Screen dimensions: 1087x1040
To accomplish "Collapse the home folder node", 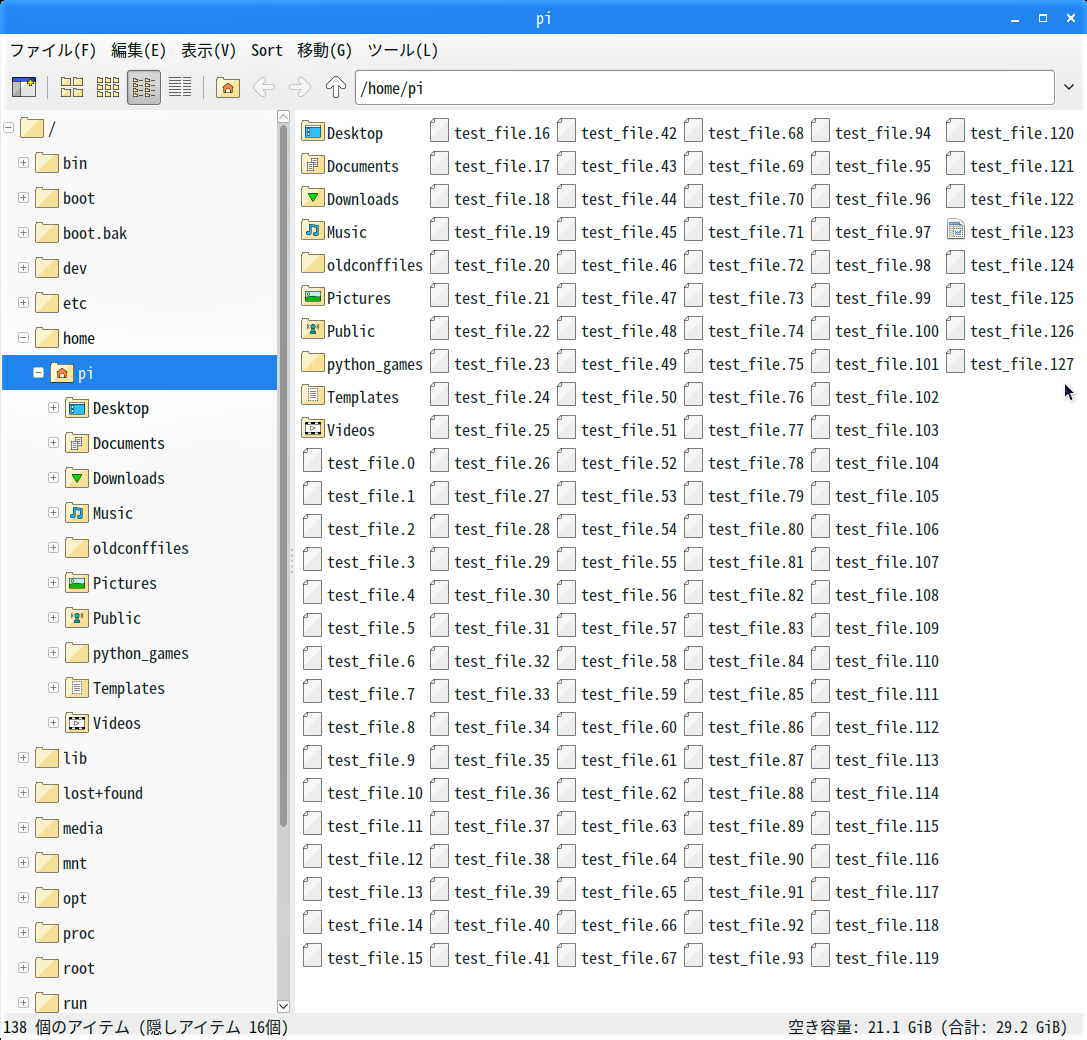I will (24, 338).
